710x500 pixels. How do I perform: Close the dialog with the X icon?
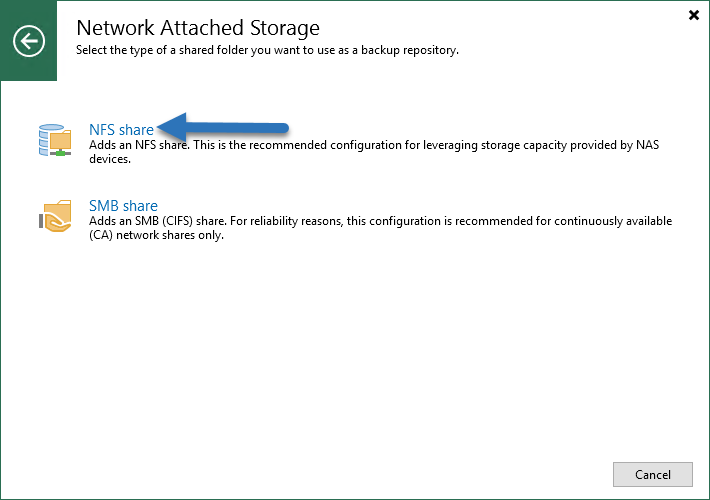coord(693,15)
